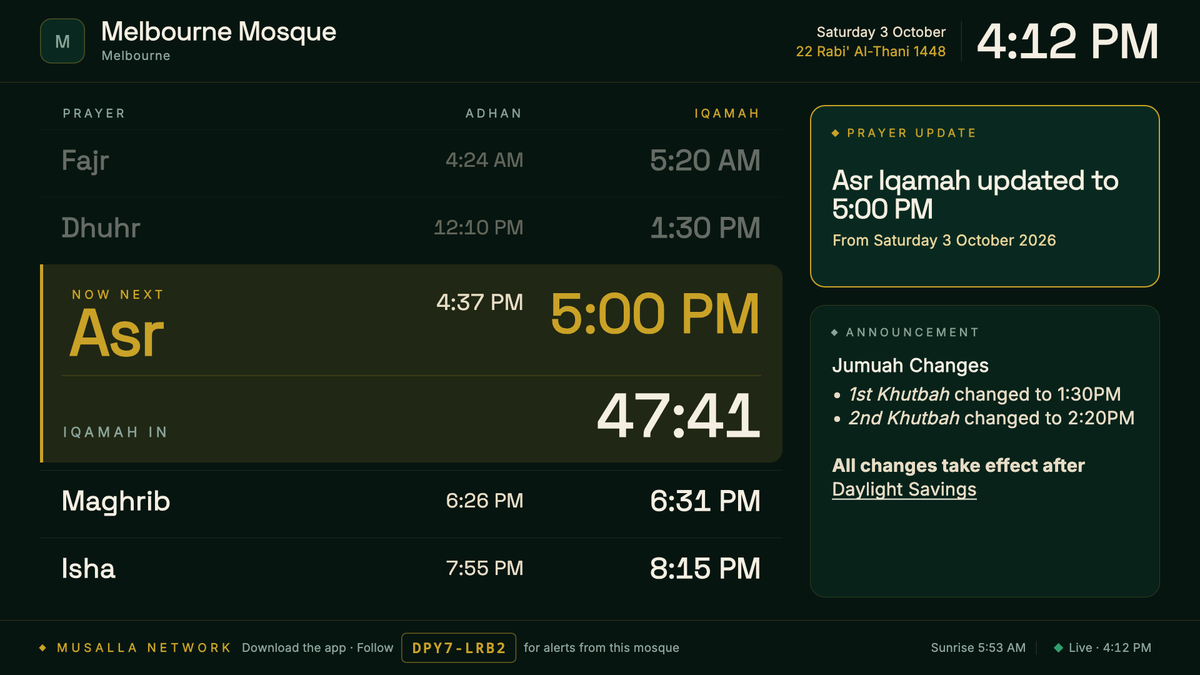Viewport: 1200px width, 675px height.
Task: Click the Jumuah Changes heading
Action: [x=910, y=366]
